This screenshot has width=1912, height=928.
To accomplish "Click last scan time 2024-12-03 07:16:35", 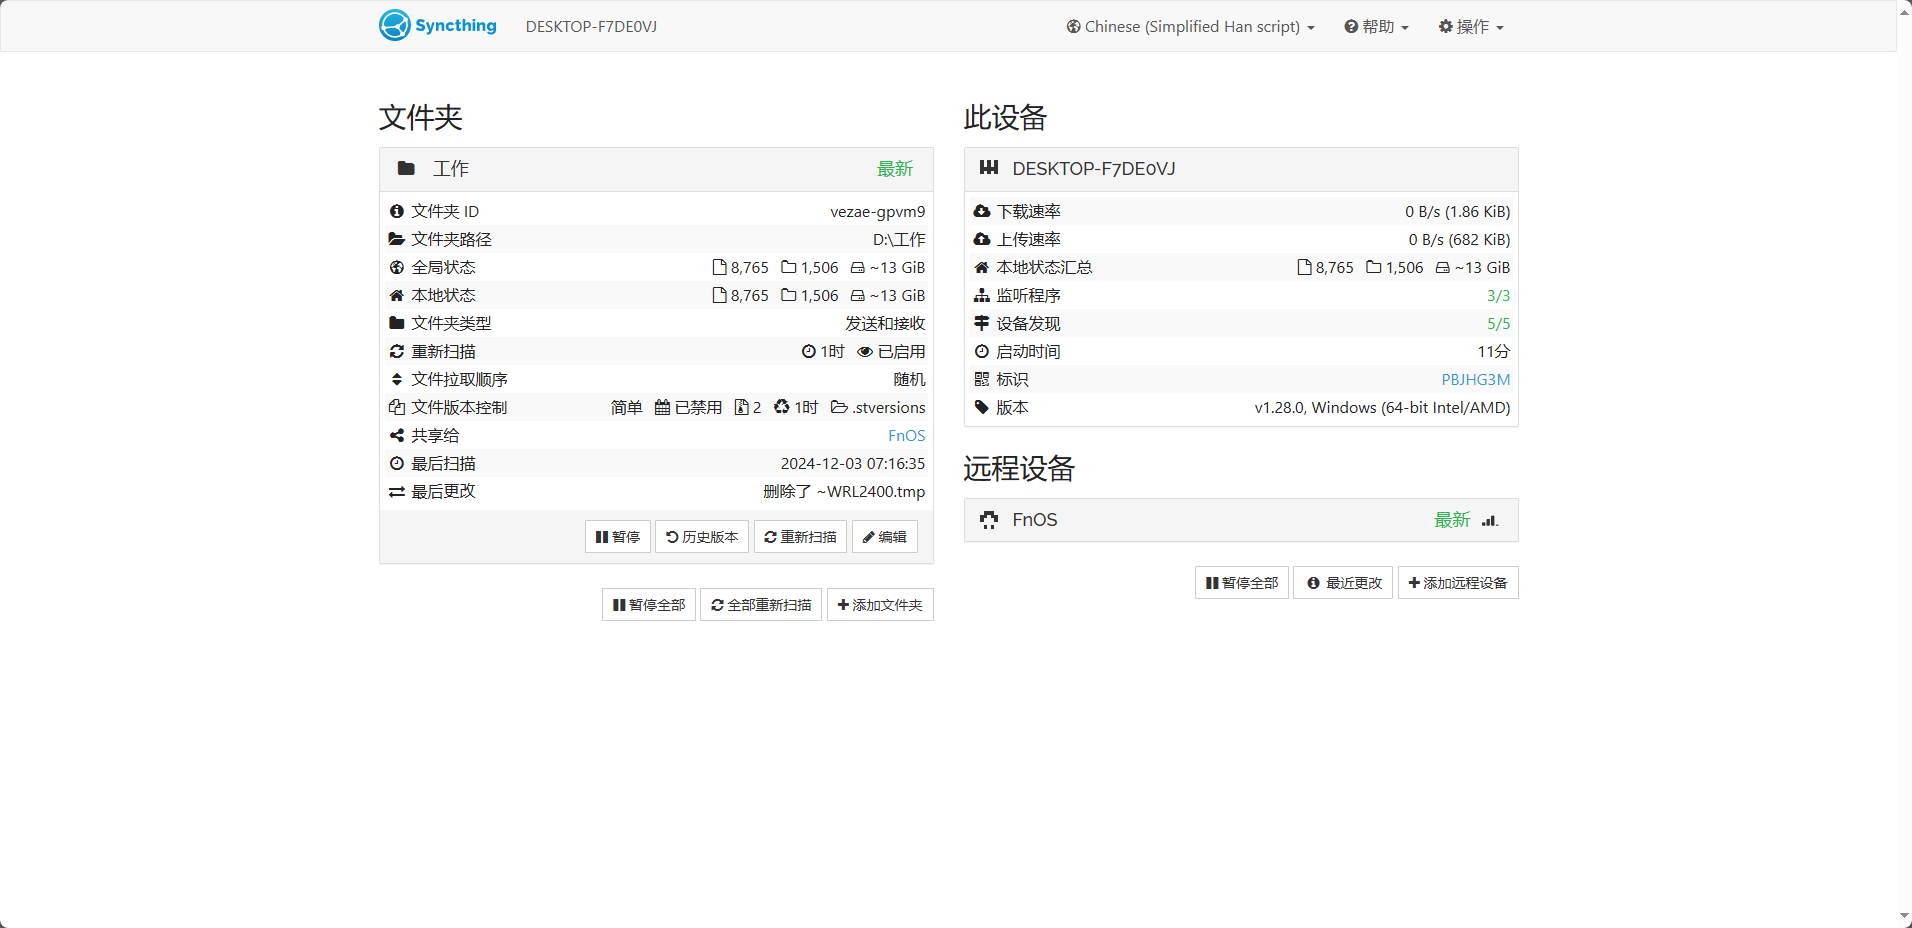I will coord(852,463).
